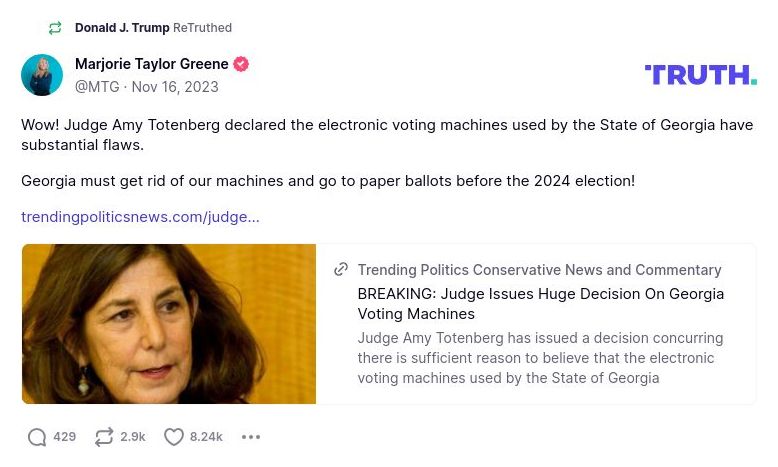Click the ReTruth arrows icon below post

[x=104, y=437]
